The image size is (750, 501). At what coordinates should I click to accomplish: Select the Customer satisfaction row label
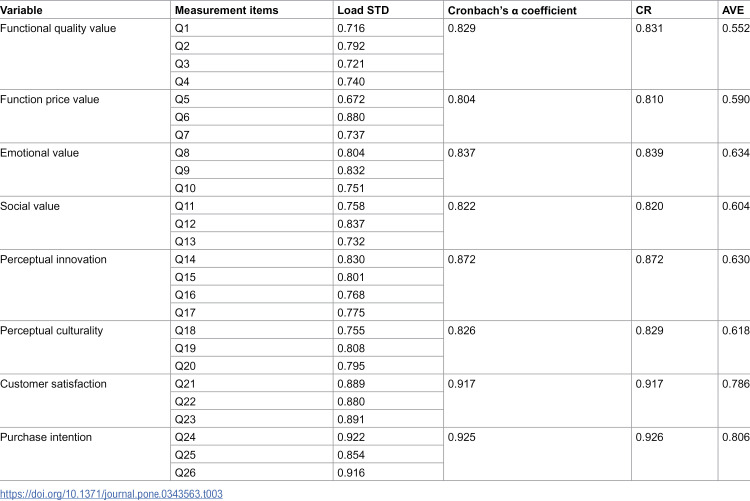coord(53,384)
